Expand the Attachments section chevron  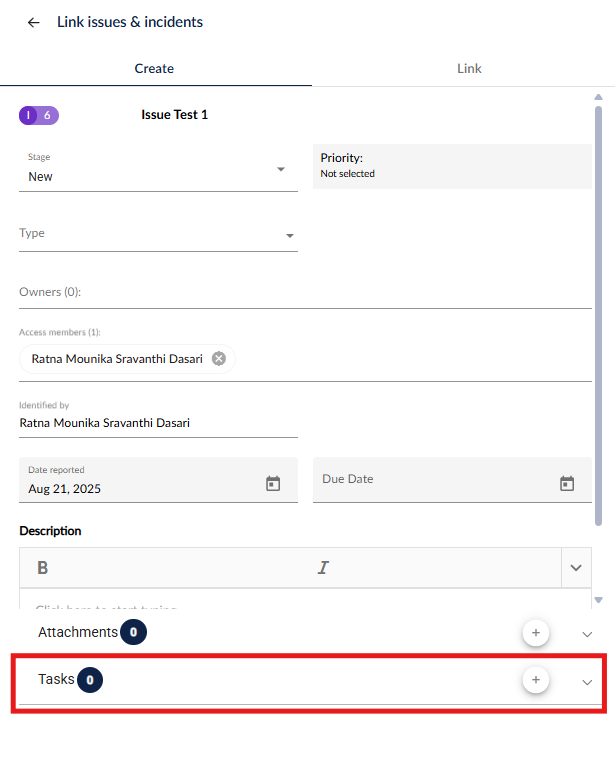point(587,634)
